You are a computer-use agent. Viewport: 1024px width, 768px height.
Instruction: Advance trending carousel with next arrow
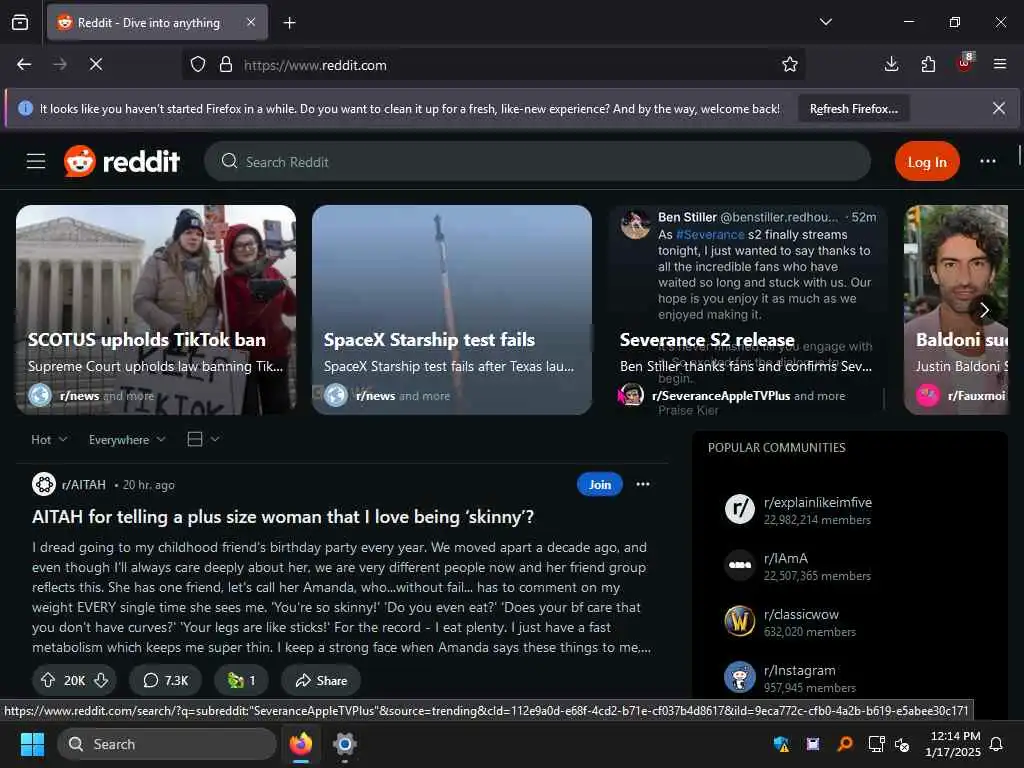pyautogui.click(x=984, y=310)
